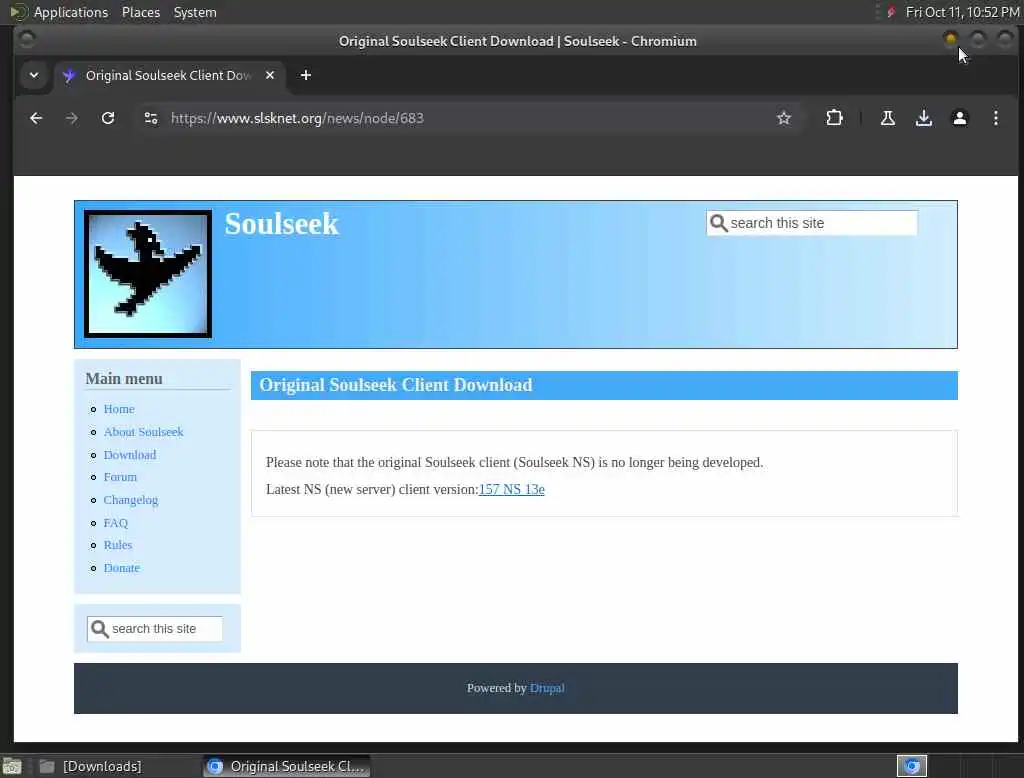1024x778 pixels.
Task: Switch to the [Downloads] taskbar window
Action: point(91,766)
